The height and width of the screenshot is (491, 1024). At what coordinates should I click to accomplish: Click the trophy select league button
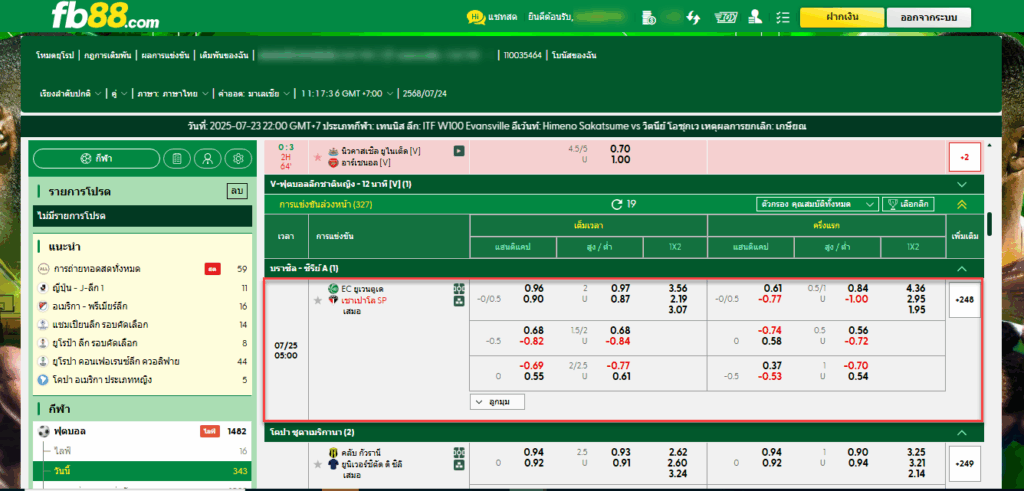coord(908,204)
